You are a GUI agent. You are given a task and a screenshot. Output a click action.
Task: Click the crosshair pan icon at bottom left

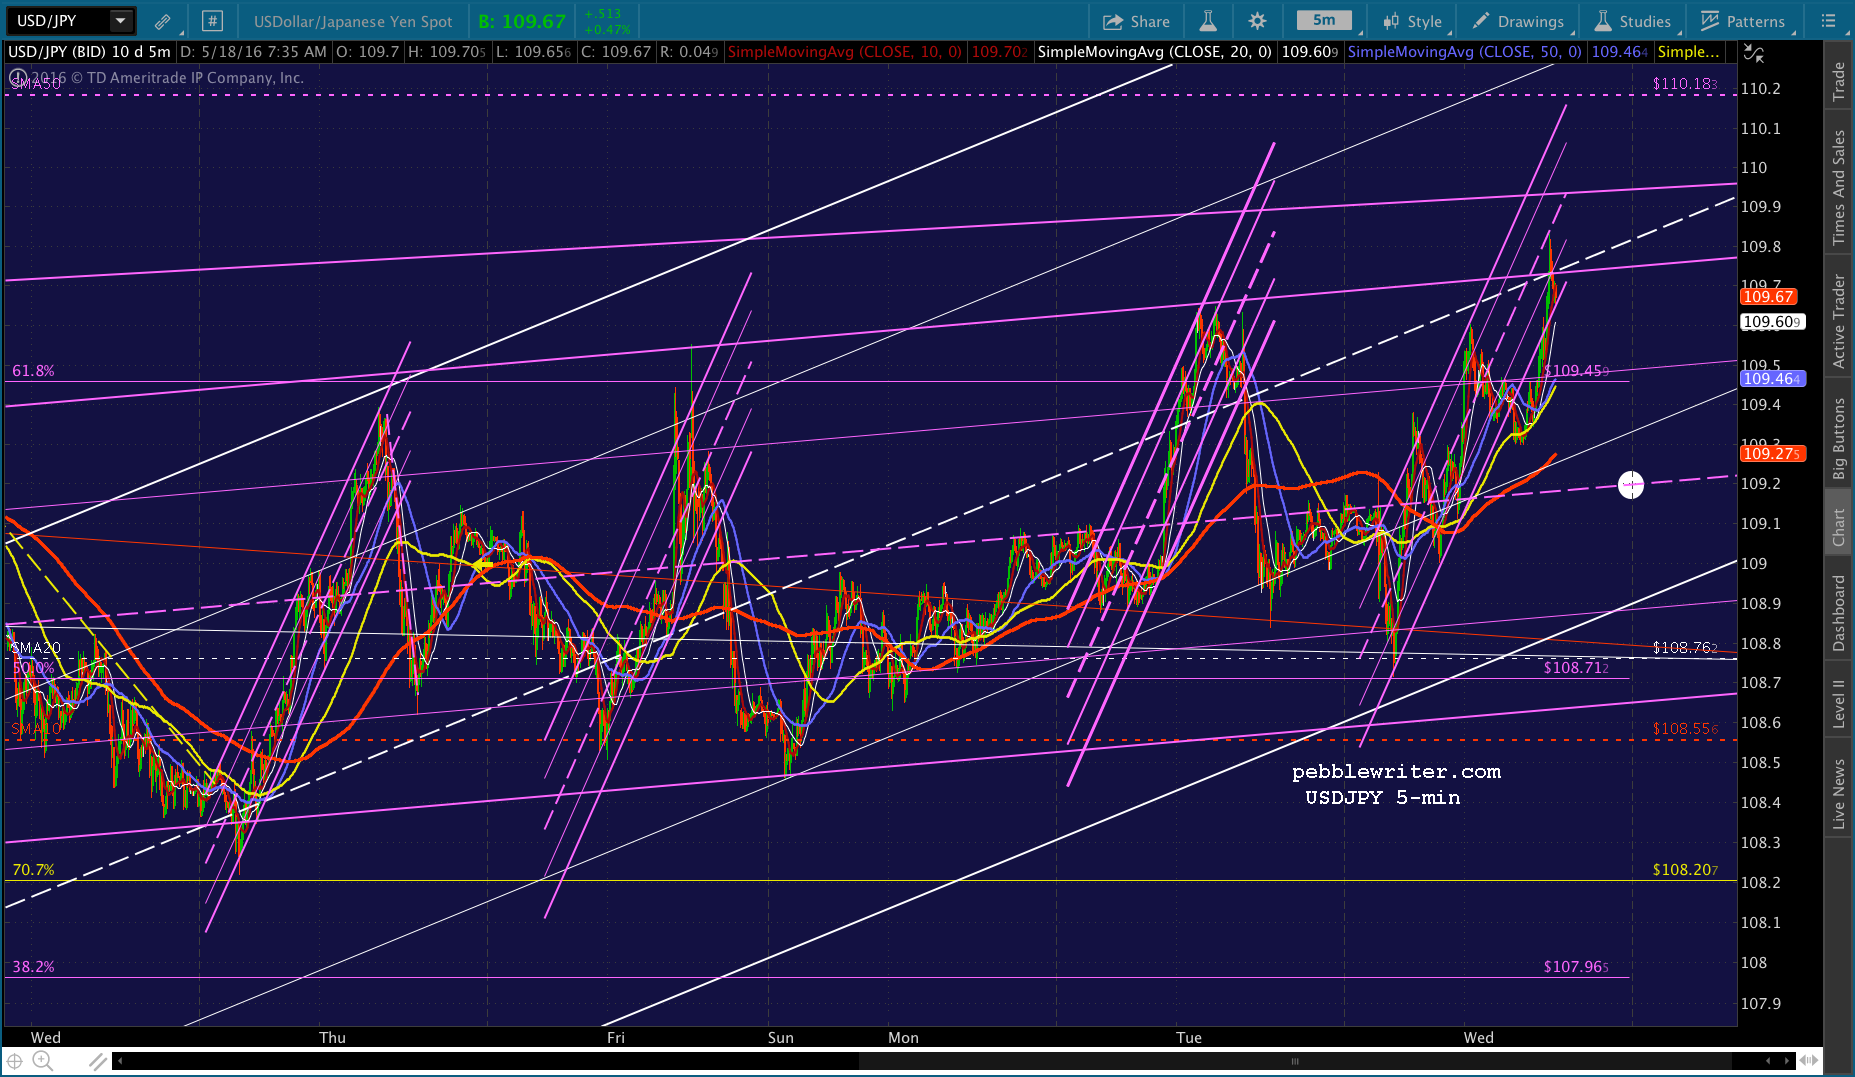15,1061
